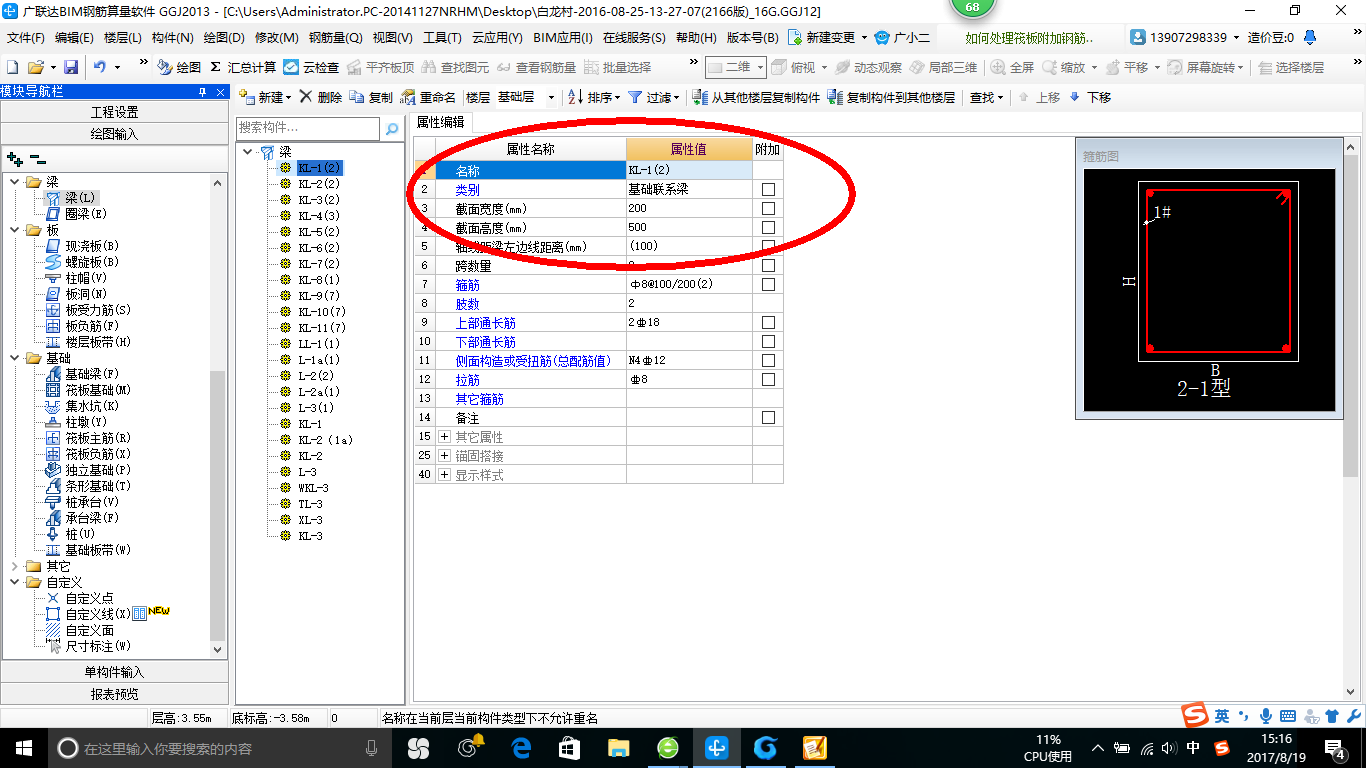Image resolution: width=1366 pixels, height=768 pixels.
Task: Click the Undo arrow icon
Action: point(100,67)
